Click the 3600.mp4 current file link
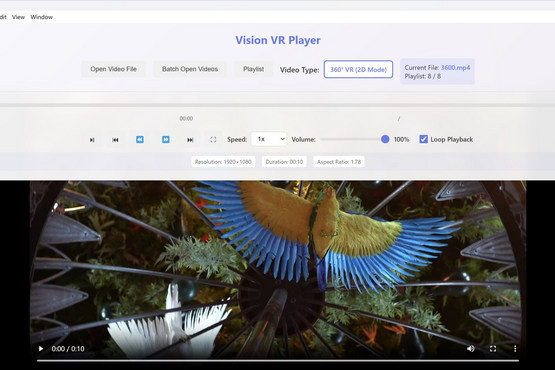This screenshot has width=555, height=370. pos(455,68)
